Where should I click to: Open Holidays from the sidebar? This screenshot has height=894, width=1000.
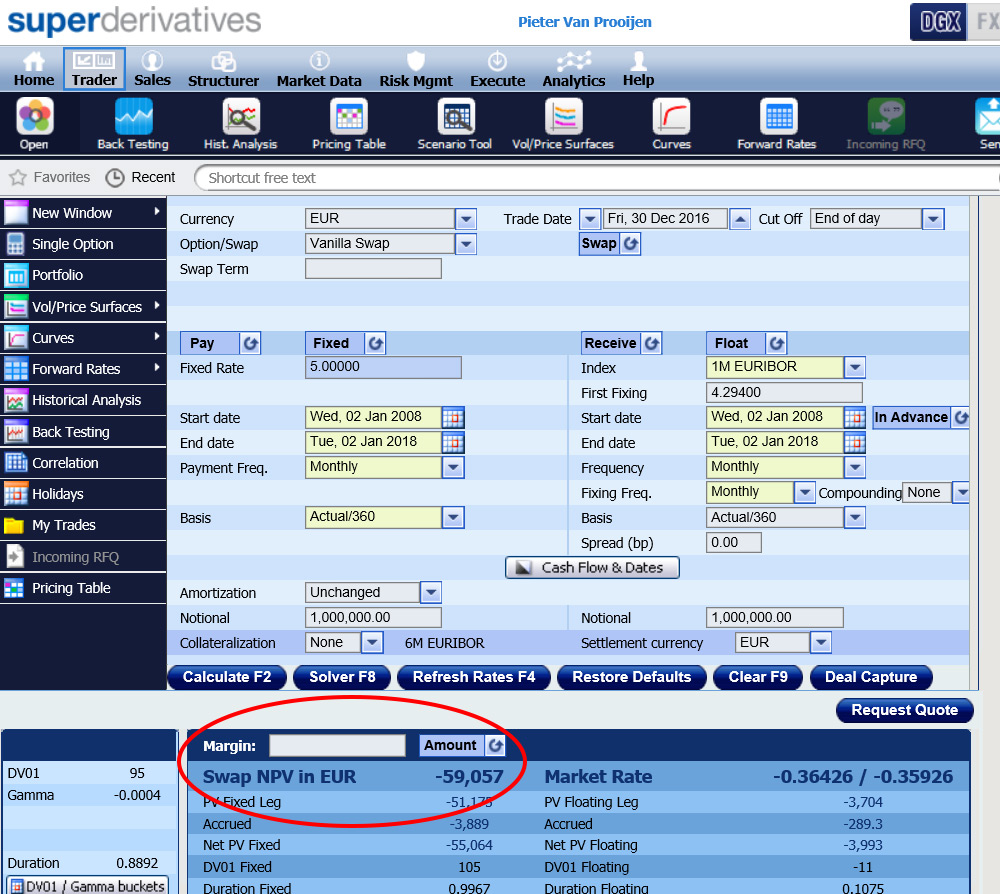coord(83,494)
